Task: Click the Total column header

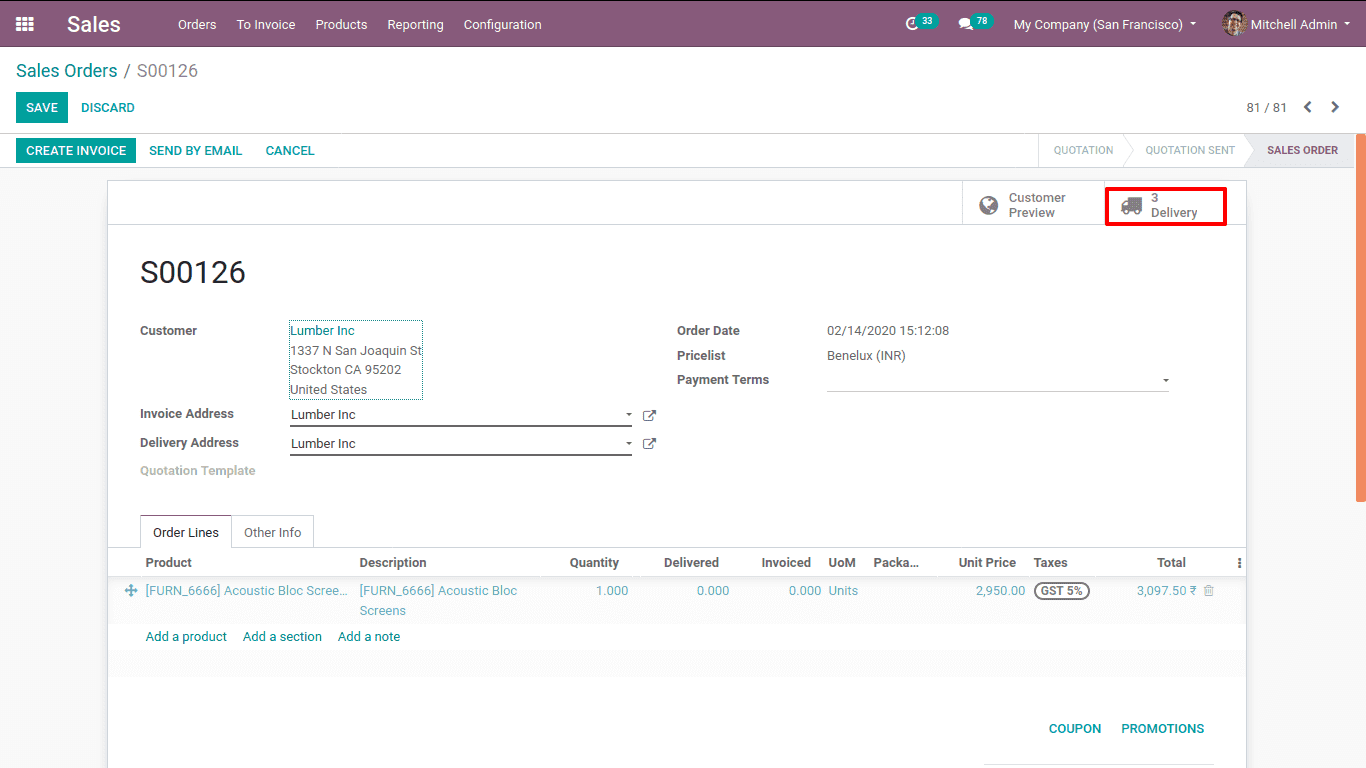Action: point(1171,563)
